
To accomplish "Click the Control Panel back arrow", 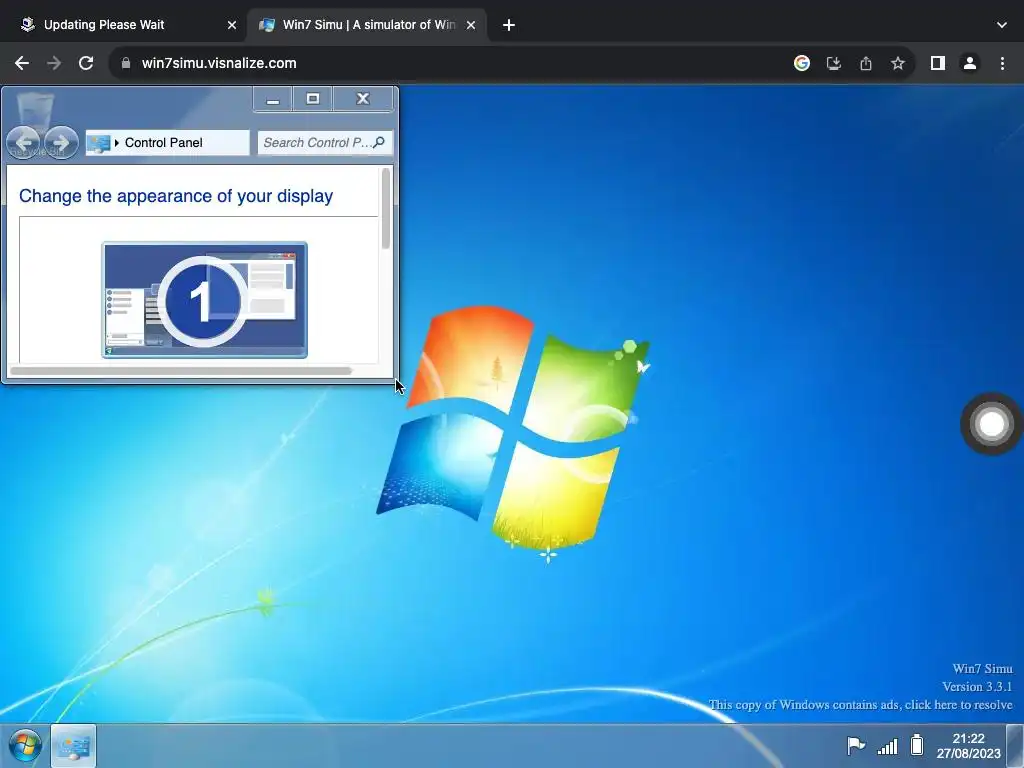I will pyautogui.click(x=24, y=142).
